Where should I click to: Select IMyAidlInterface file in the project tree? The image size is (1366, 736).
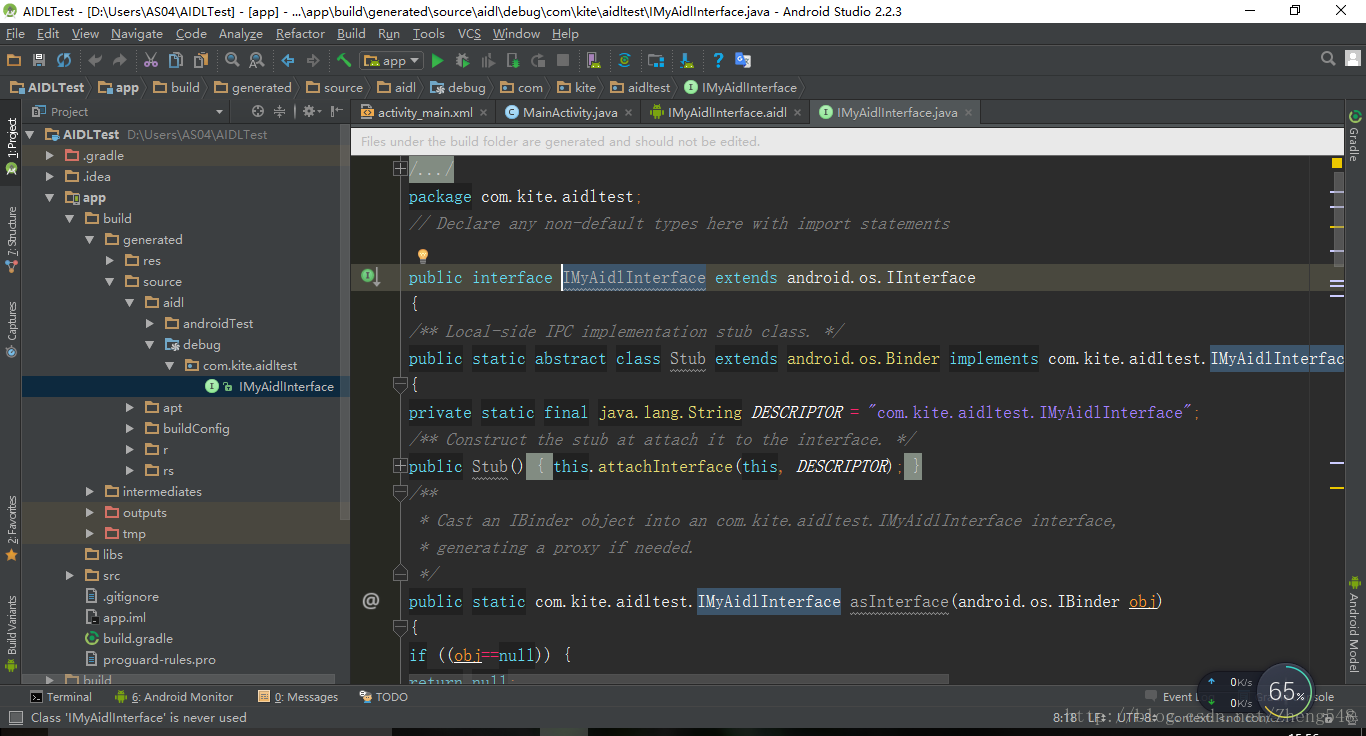tap(270, 387)
